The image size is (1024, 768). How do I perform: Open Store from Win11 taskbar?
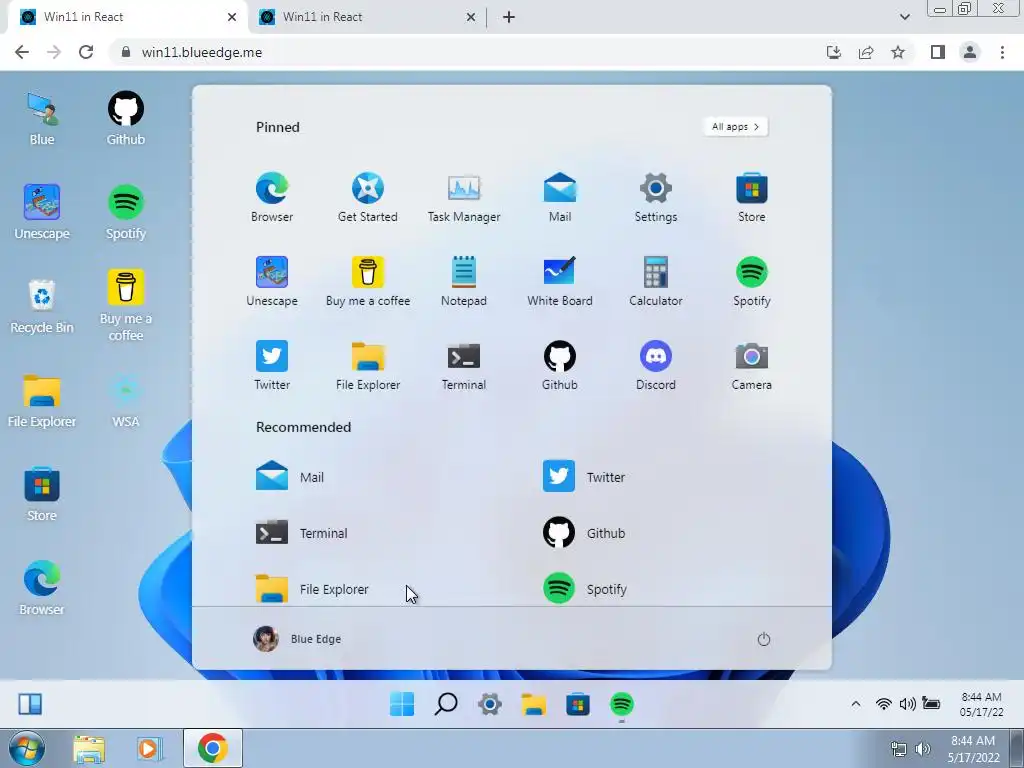[578, 704]
